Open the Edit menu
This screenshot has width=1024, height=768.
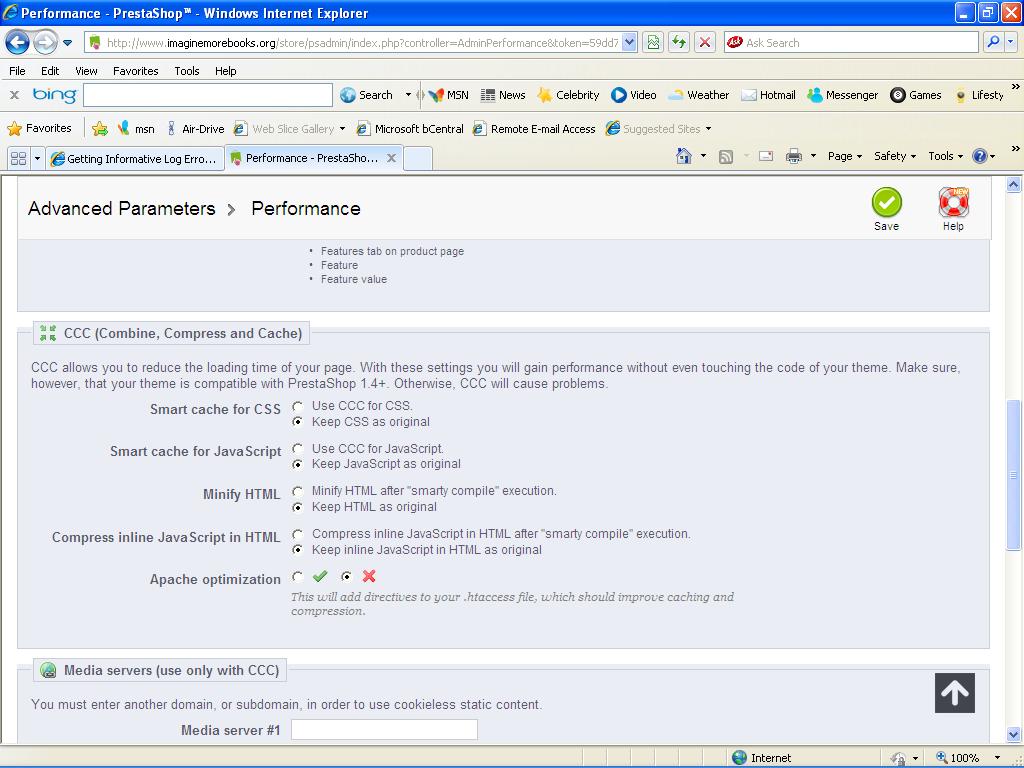pos(50,71)
